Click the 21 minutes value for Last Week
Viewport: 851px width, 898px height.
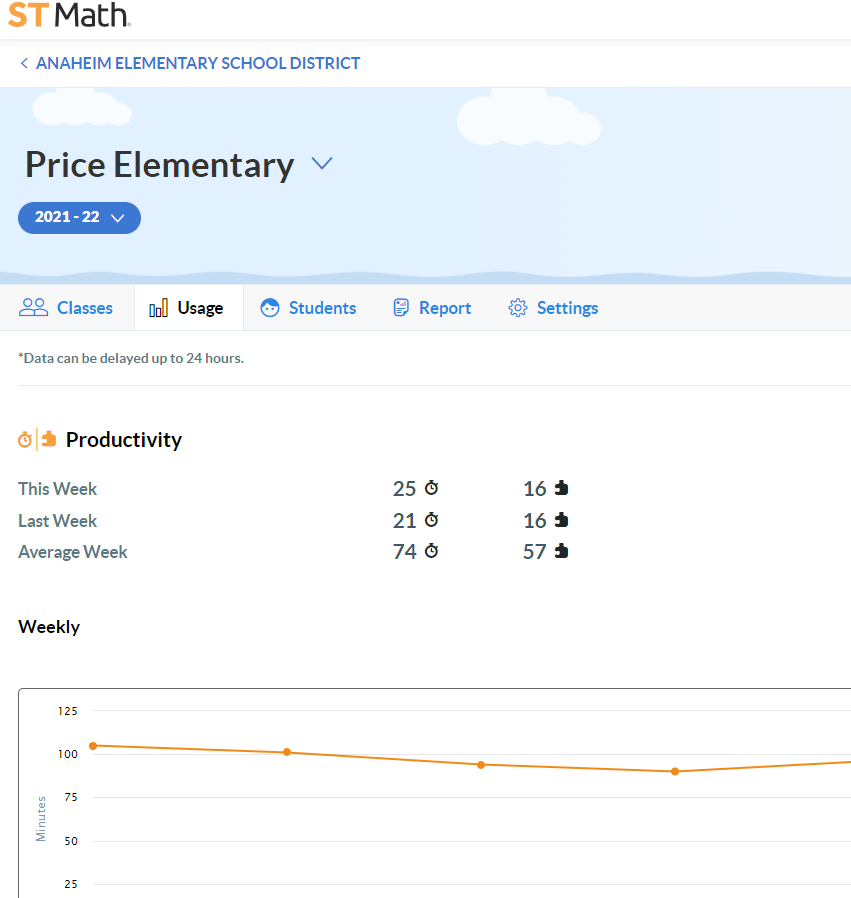(x=404, y=521)
